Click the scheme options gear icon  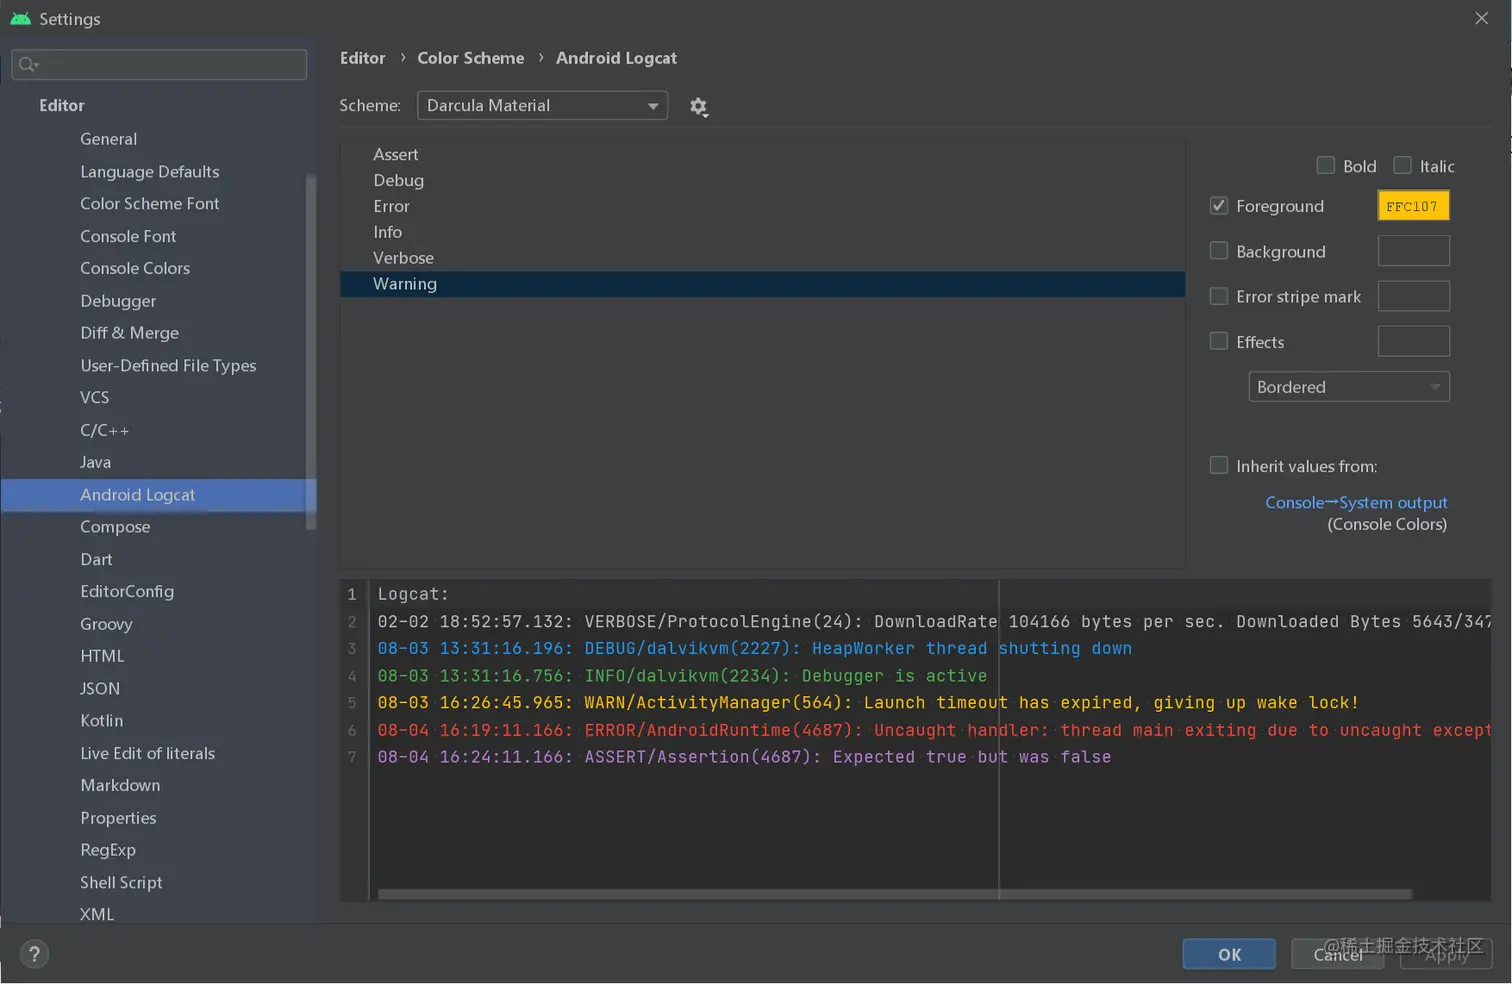click(x=698, y=106)
